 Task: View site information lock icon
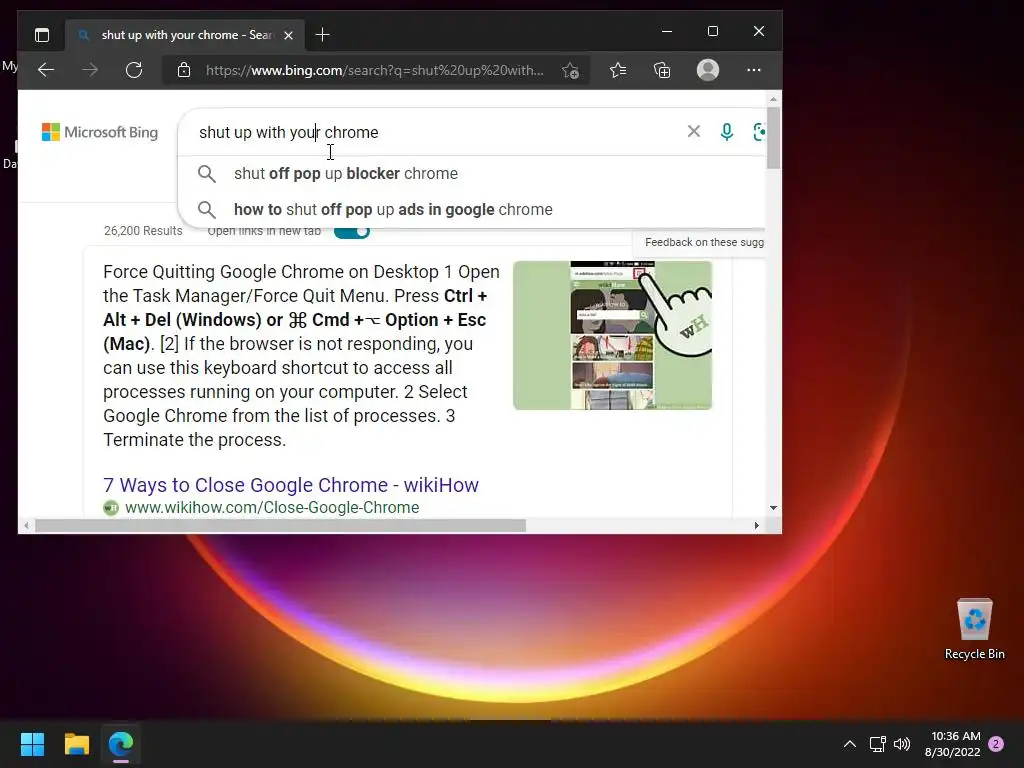pyautogui.click(x=184, y=70)
